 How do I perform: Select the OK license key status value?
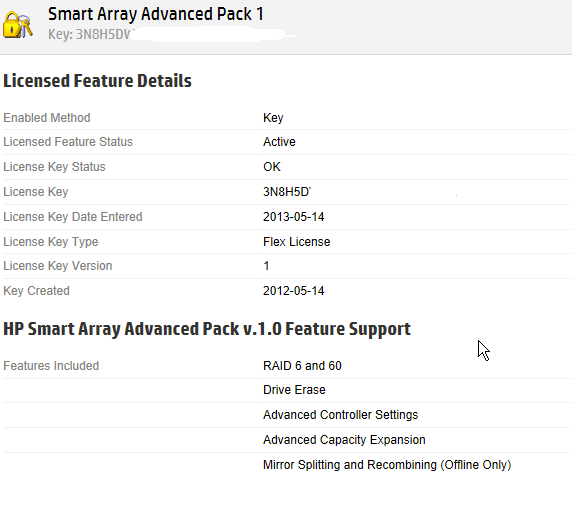coord(272,167)
